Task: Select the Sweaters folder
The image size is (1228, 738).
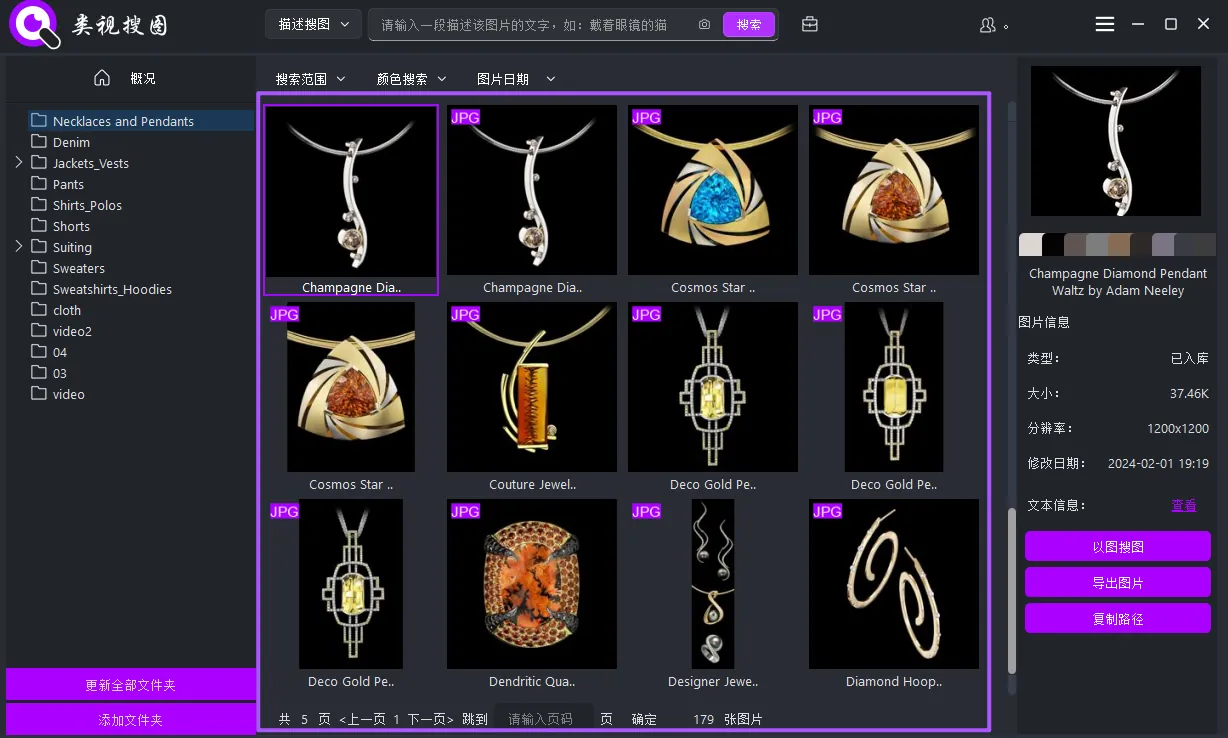Action: [x=77, y=268]
